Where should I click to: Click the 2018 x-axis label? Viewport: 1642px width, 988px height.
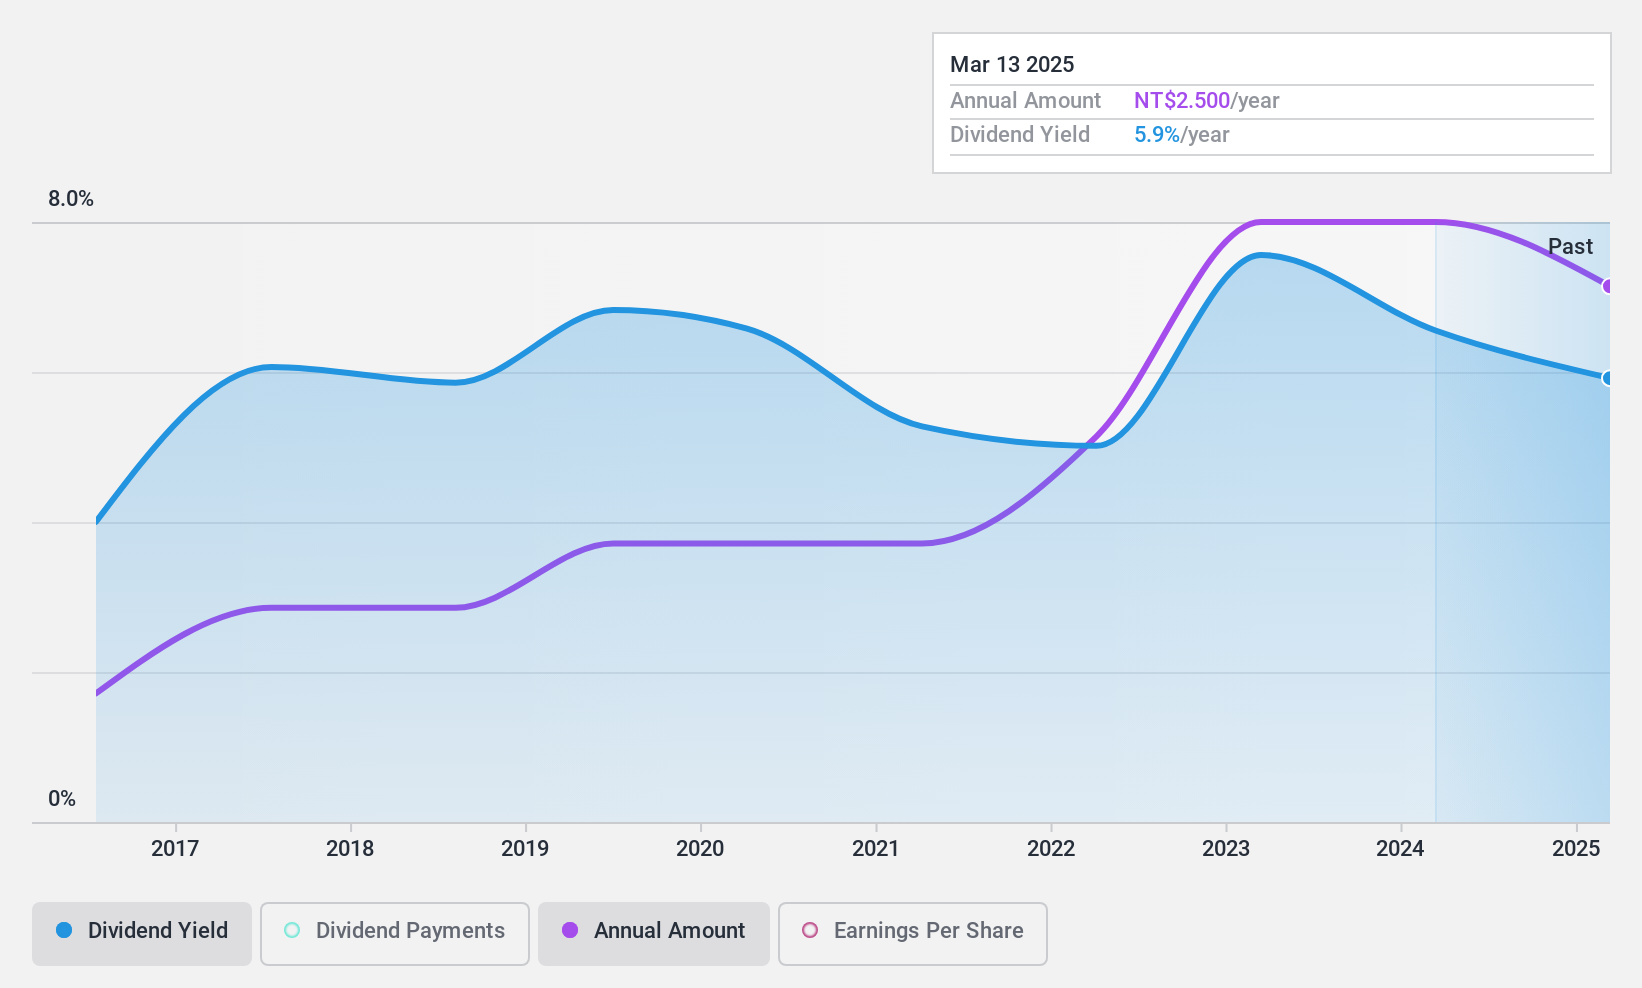click(350, 849)
